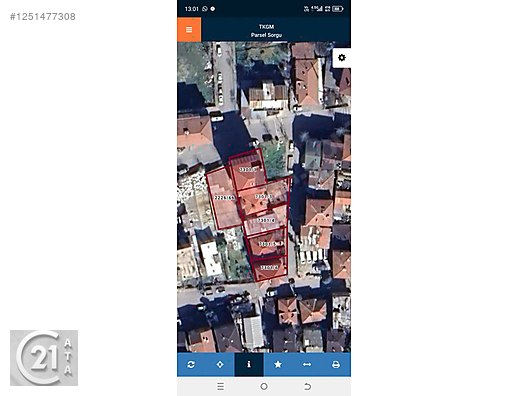
Task: Tap the Android recent apps button
Action: 221,387
